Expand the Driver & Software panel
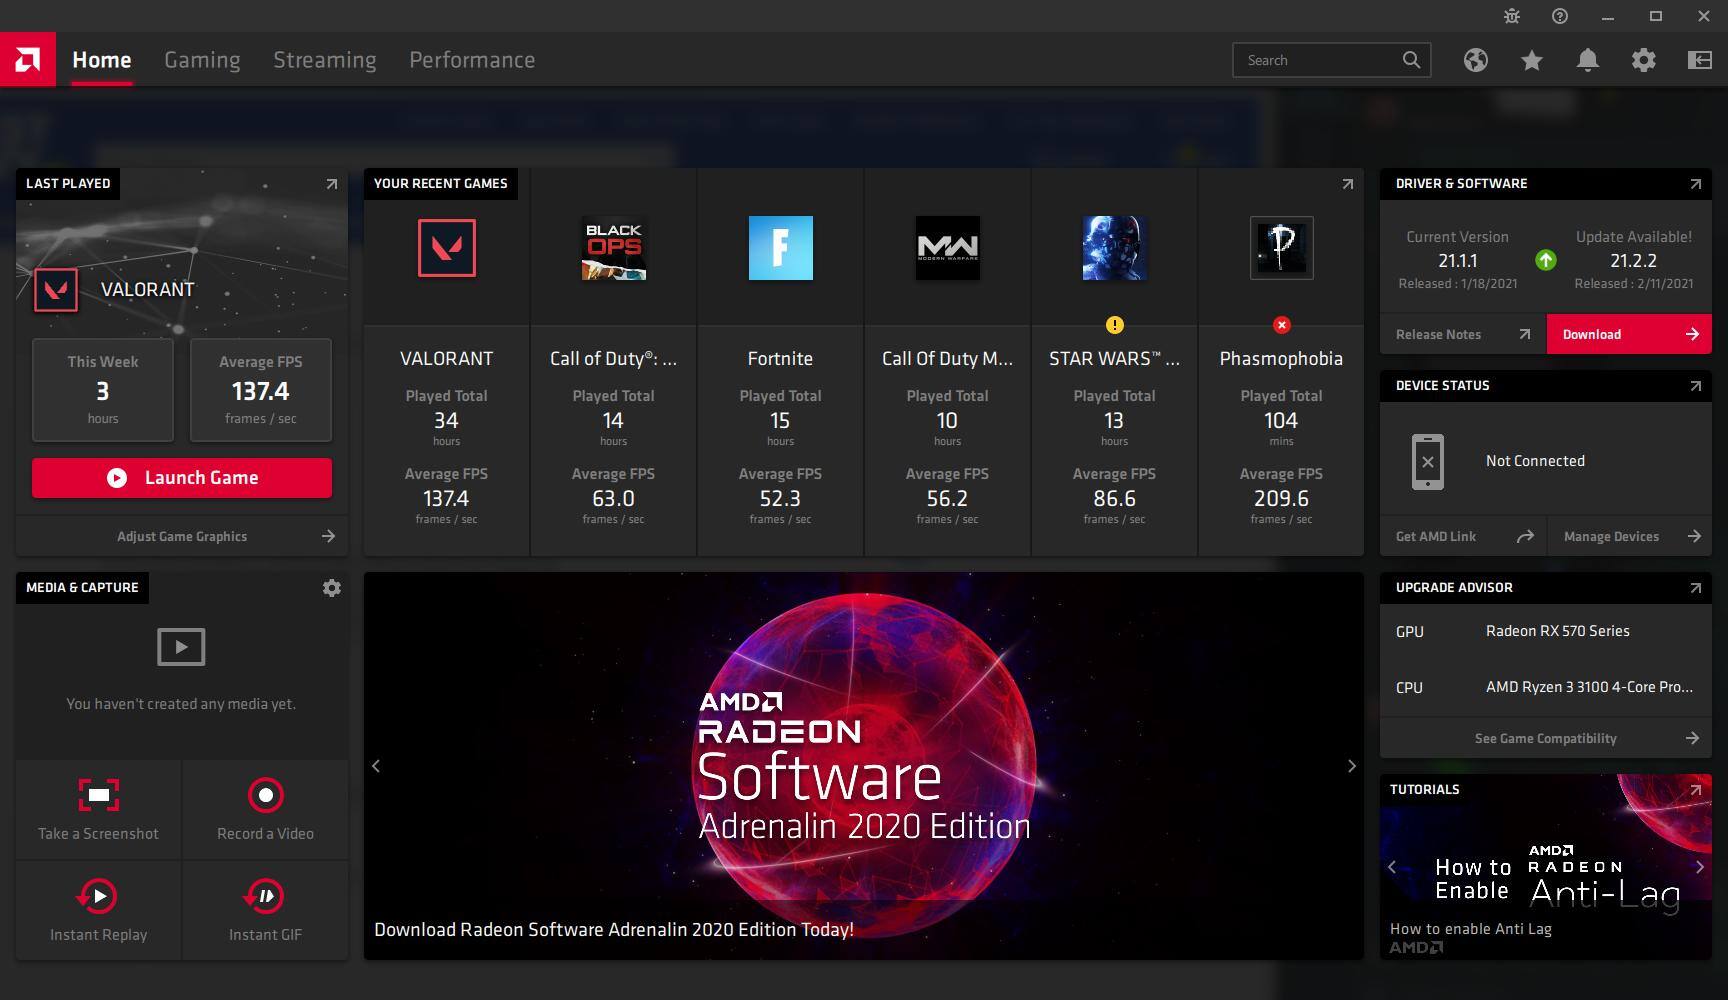Screen dimensions: 1728x1000 [x=1695, y=184]
